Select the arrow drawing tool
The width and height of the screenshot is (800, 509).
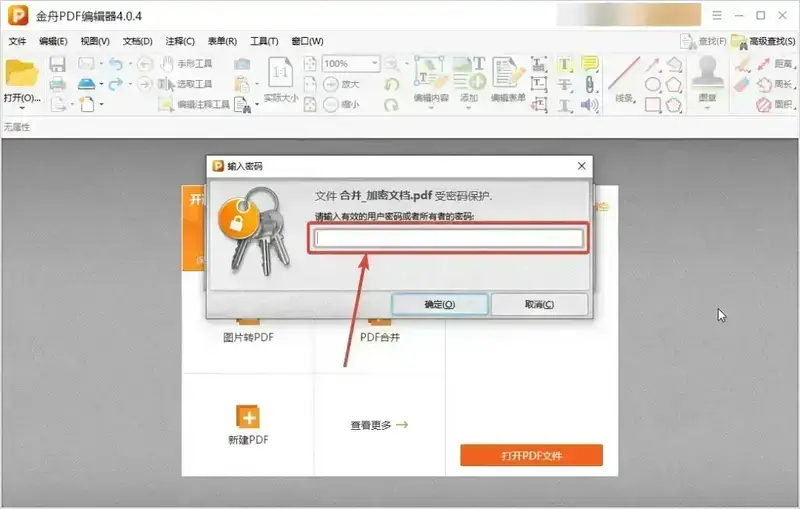click(x=653, y=64)
